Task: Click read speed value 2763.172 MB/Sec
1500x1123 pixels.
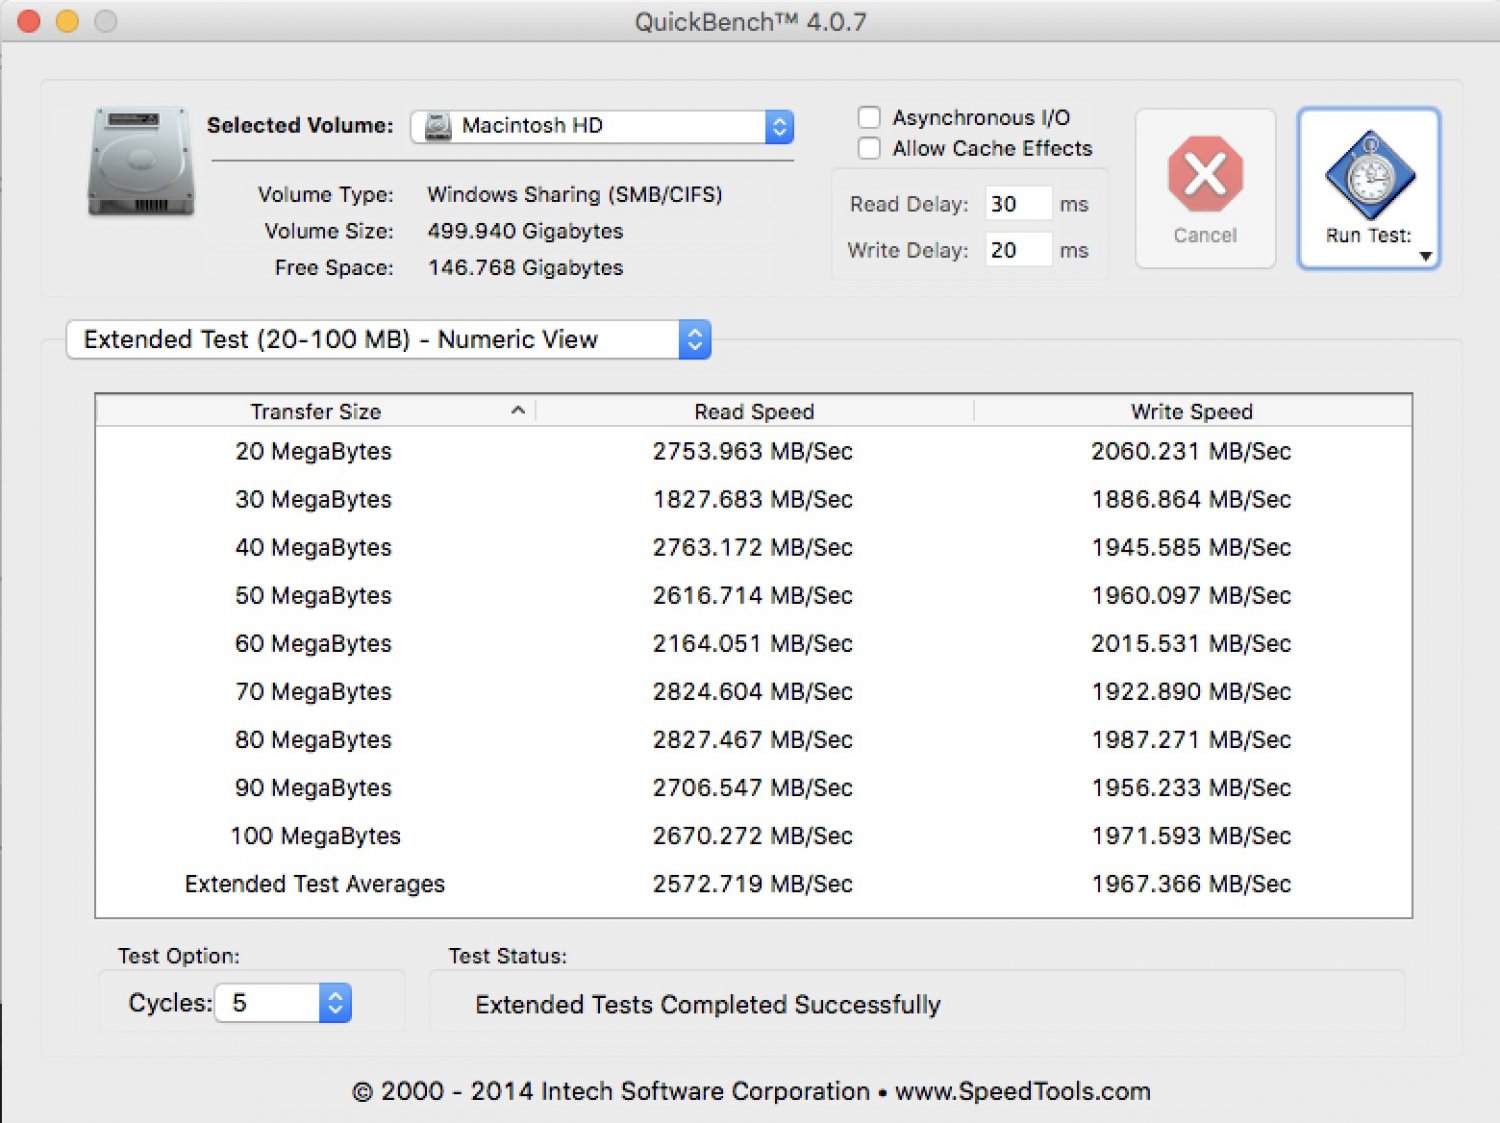Action: click(x=753, y=548)
